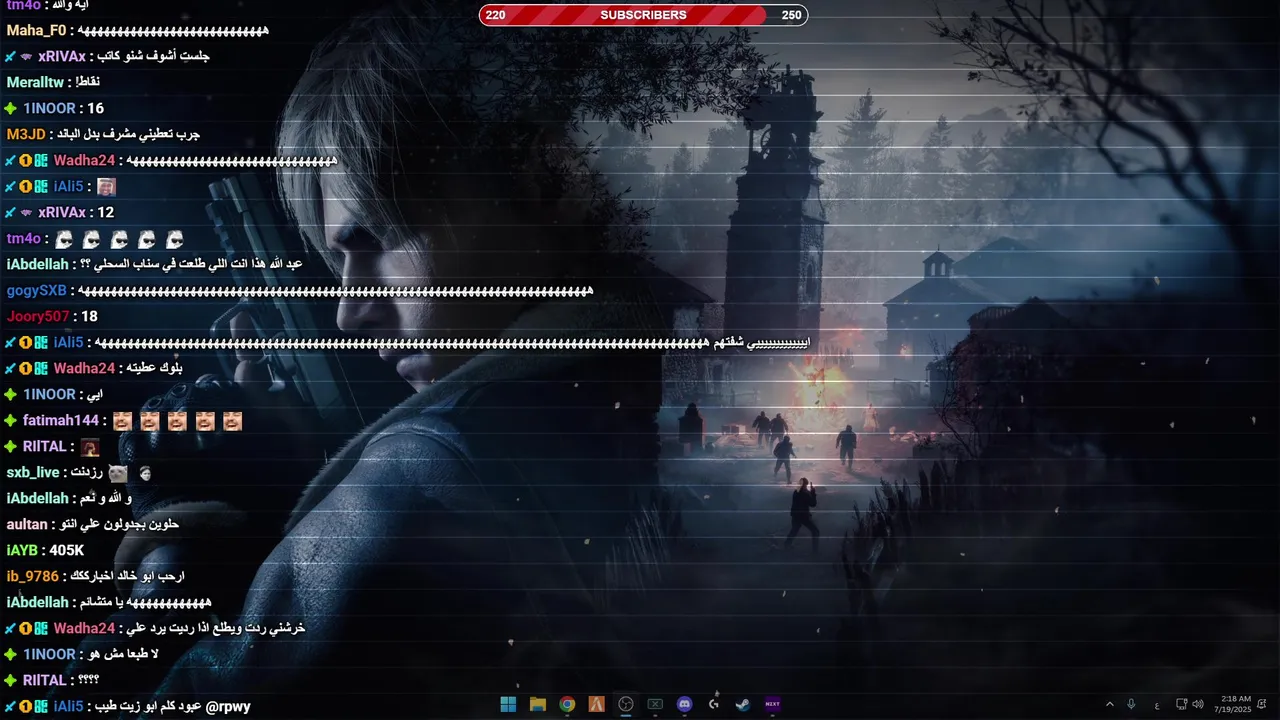The width and height of the screenshot is (1280, 720).
Task: Click the microphone icon in system tray
Action: [x=1131, y=704]
